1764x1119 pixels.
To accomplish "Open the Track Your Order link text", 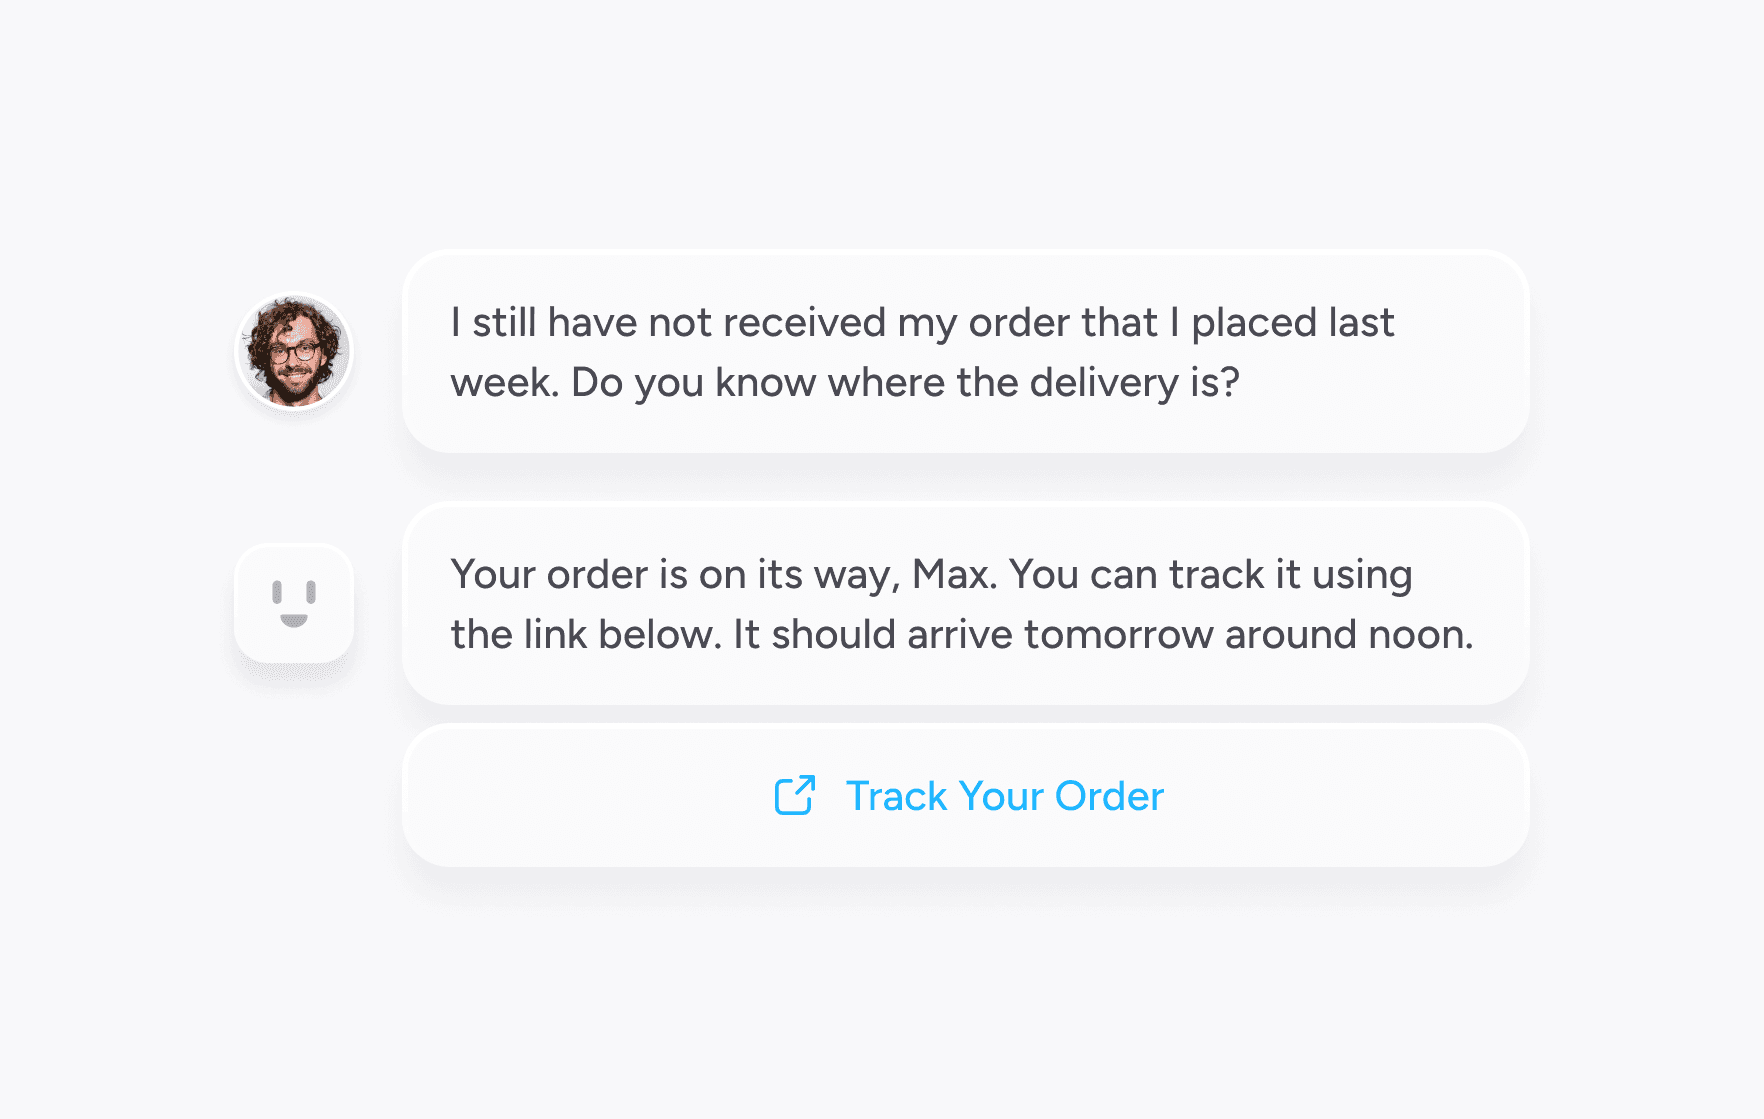I will (1004, 796).
